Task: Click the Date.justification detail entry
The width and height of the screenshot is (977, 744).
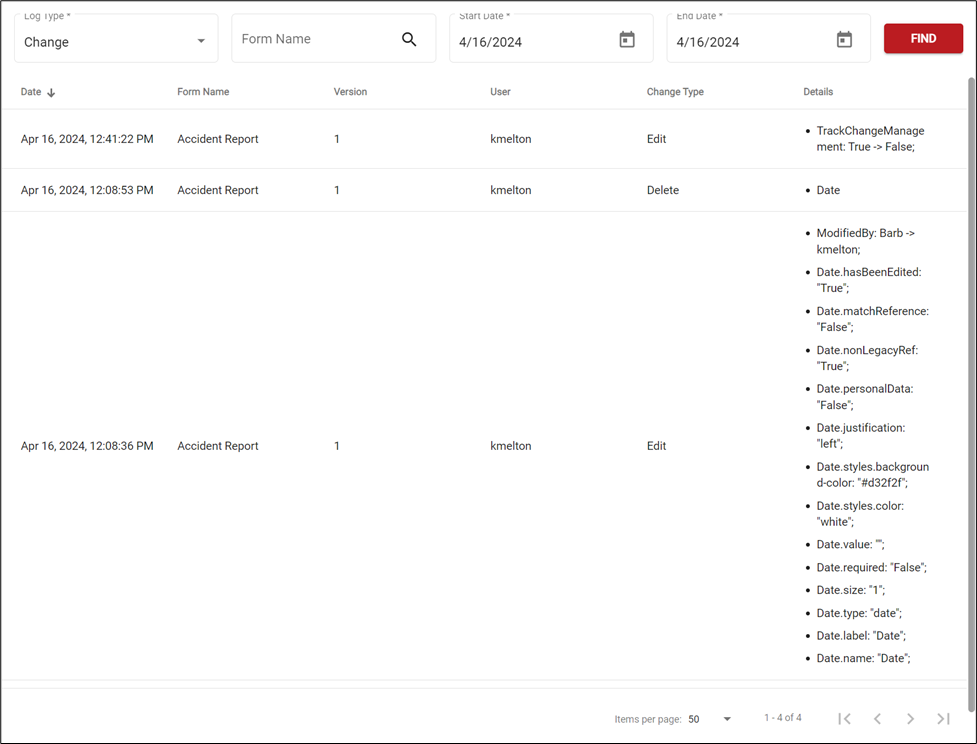Action: coord(860,436)
